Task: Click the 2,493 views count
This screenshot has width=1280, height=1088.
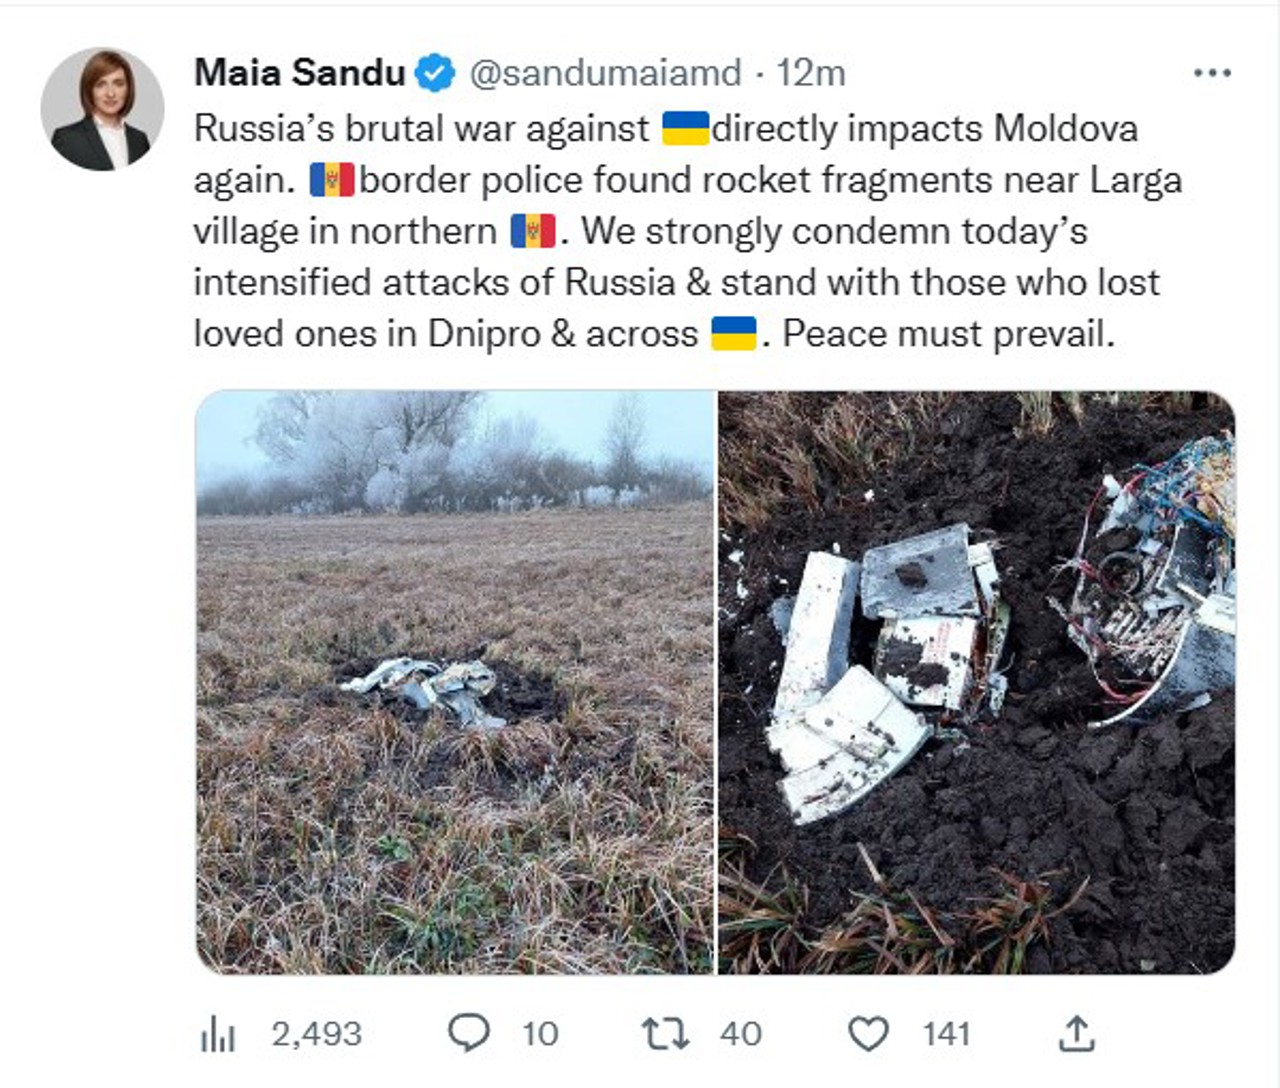Action: coord(316,1034)
